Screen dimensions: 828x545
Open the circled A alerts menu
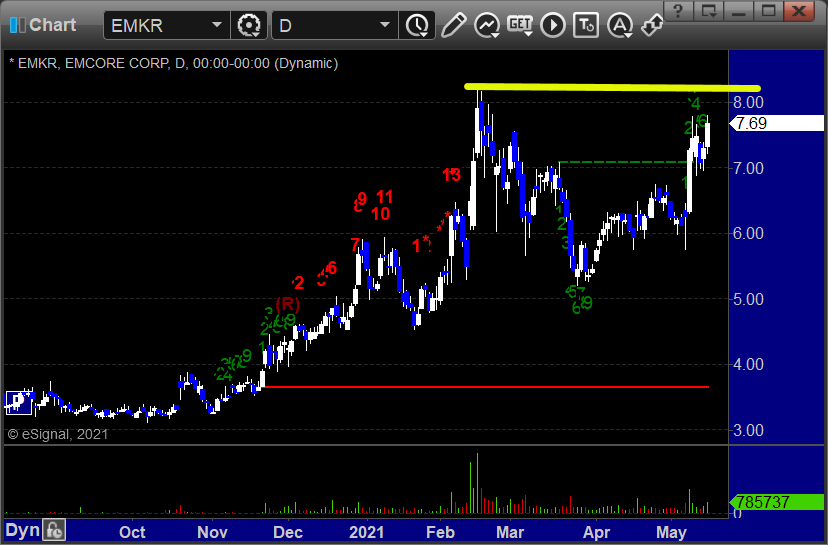(619, 25)
